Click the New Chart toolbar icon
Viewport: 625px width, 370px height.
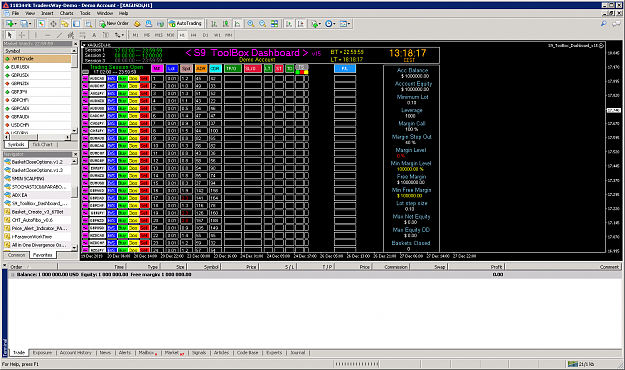(9, 24)
